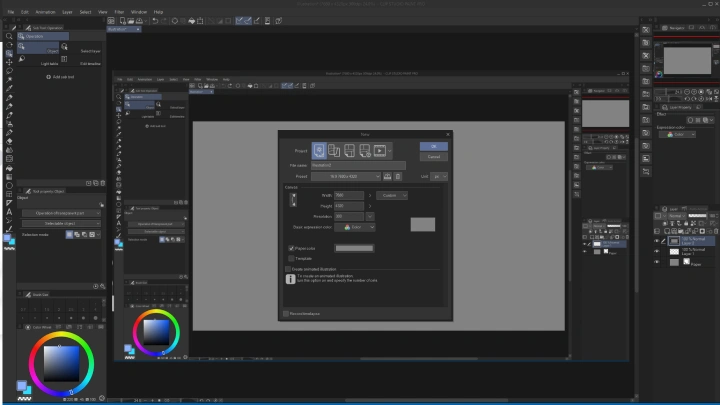Select the Lasso selection tool in outer palette
This screenshot has width=720, height=405.
pyautogui.click(x=9, y=71)
